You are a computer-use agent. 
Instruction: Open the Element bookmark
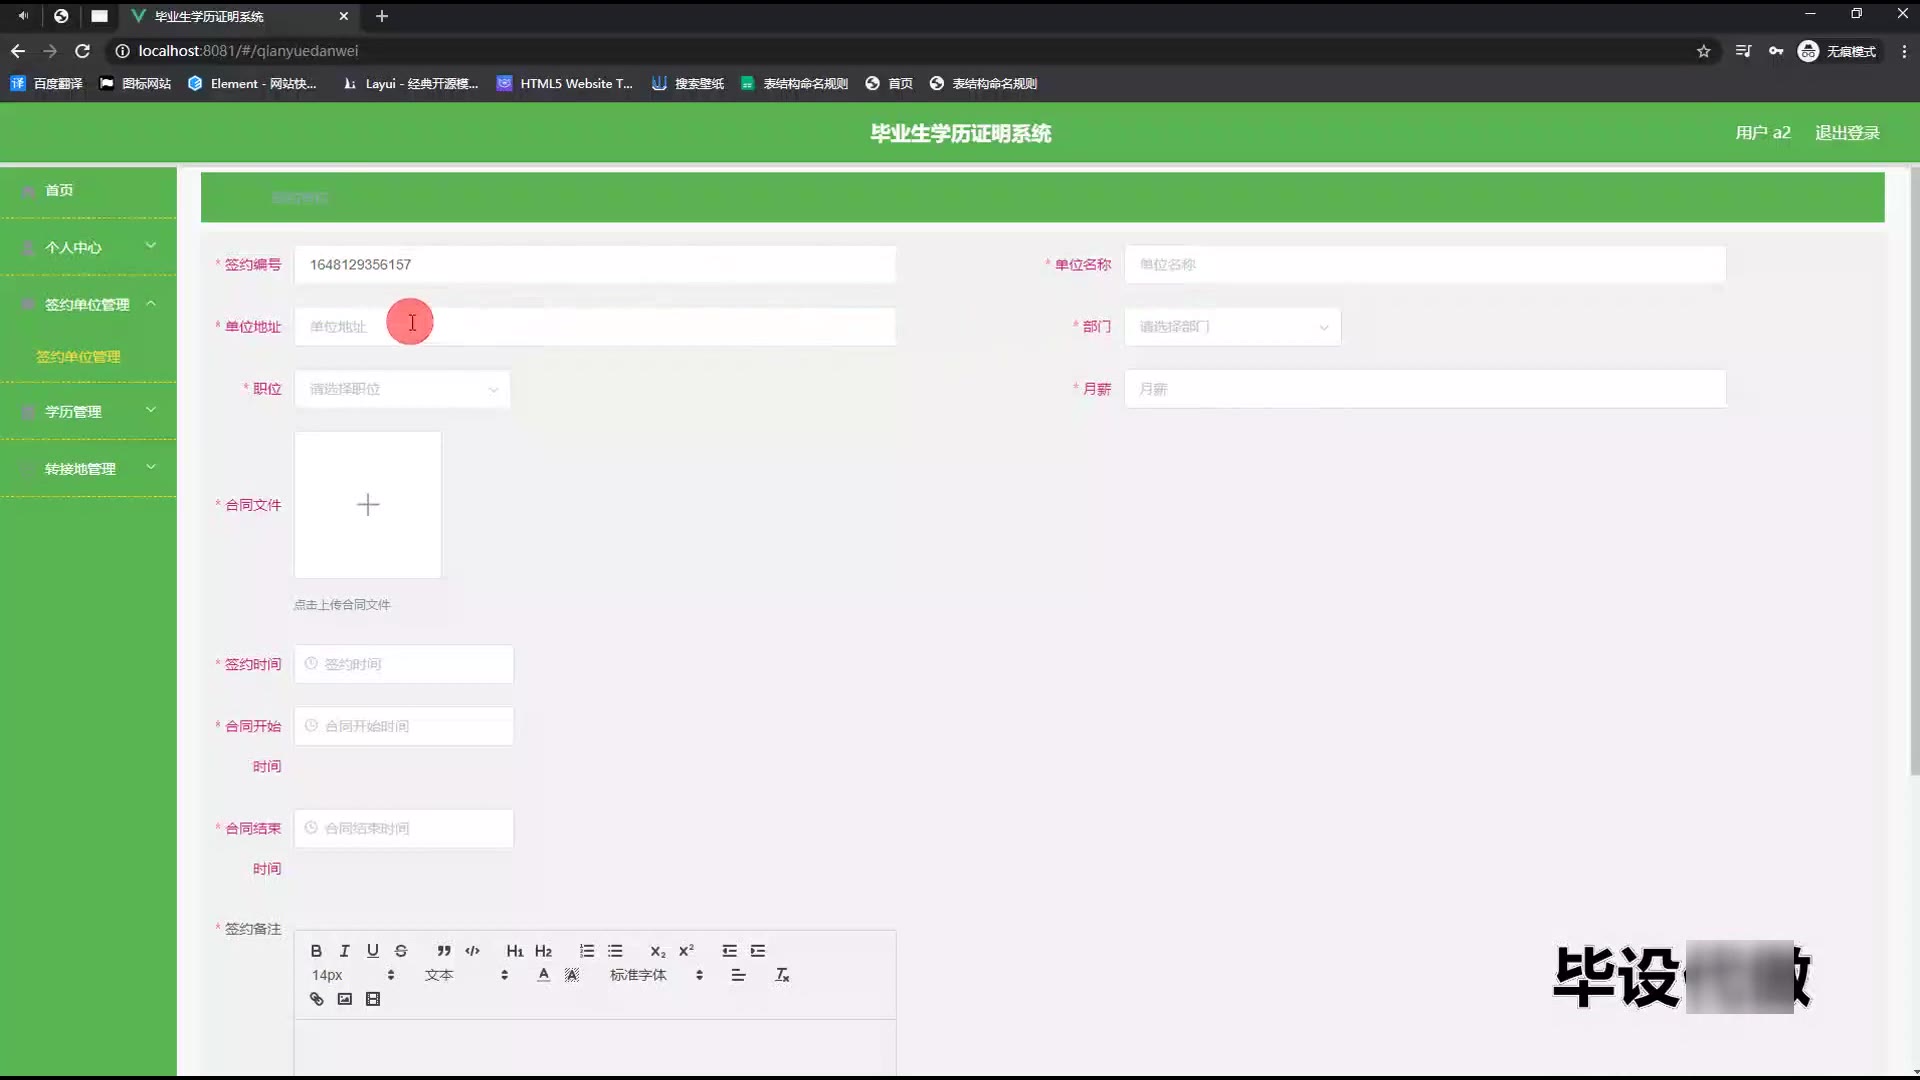coord(252,84)
